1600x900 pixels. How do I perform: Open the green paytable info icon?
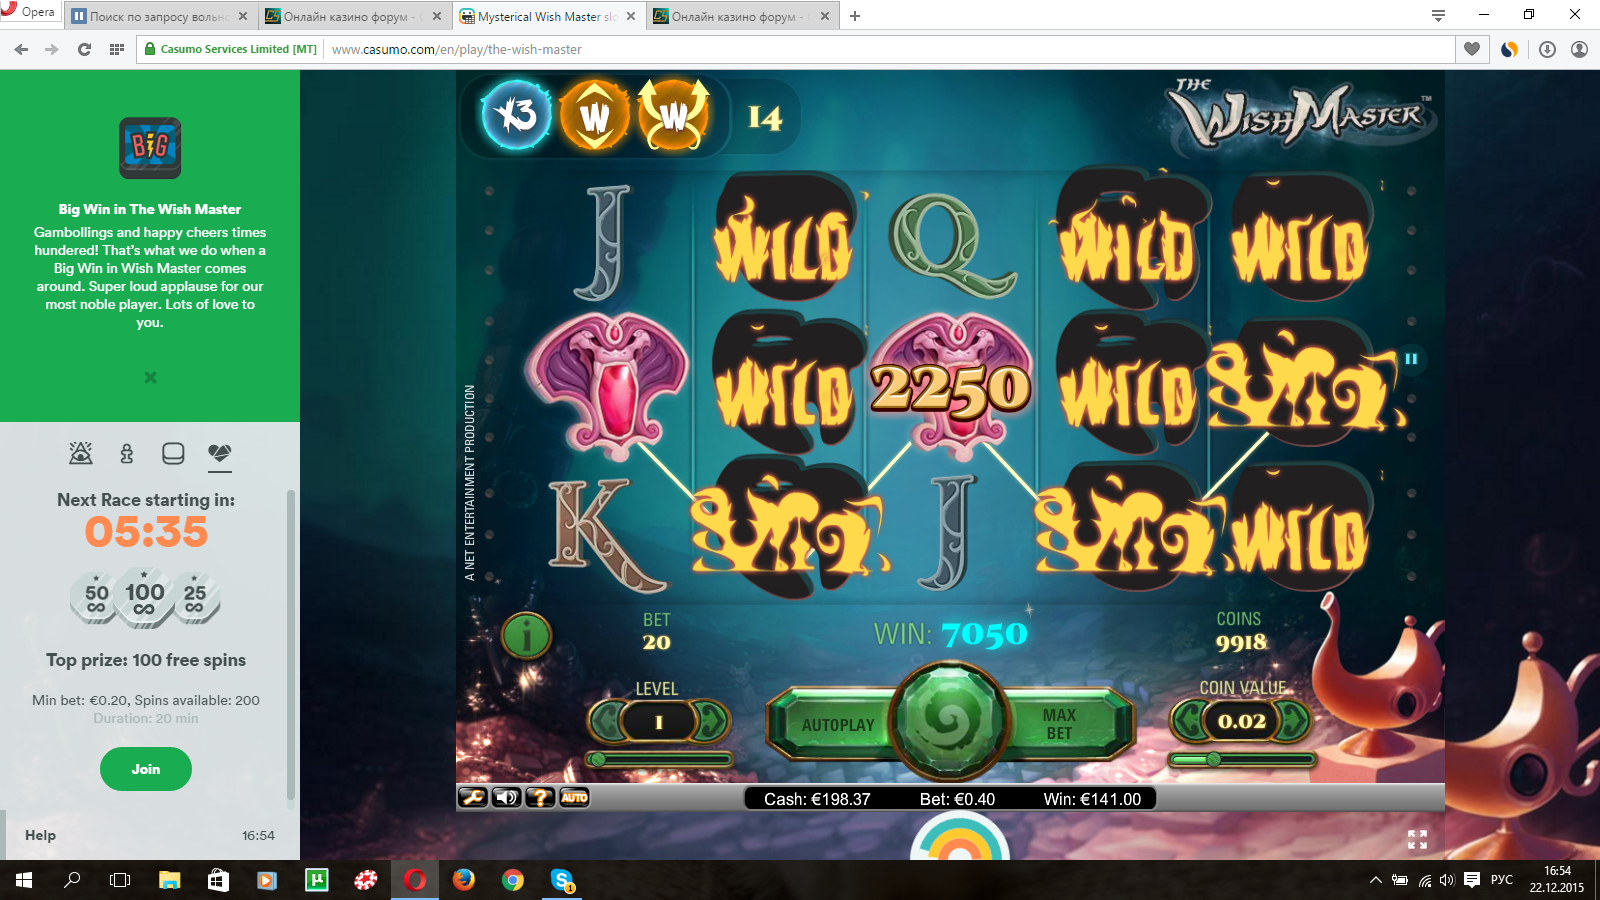(x=526, y=635)
